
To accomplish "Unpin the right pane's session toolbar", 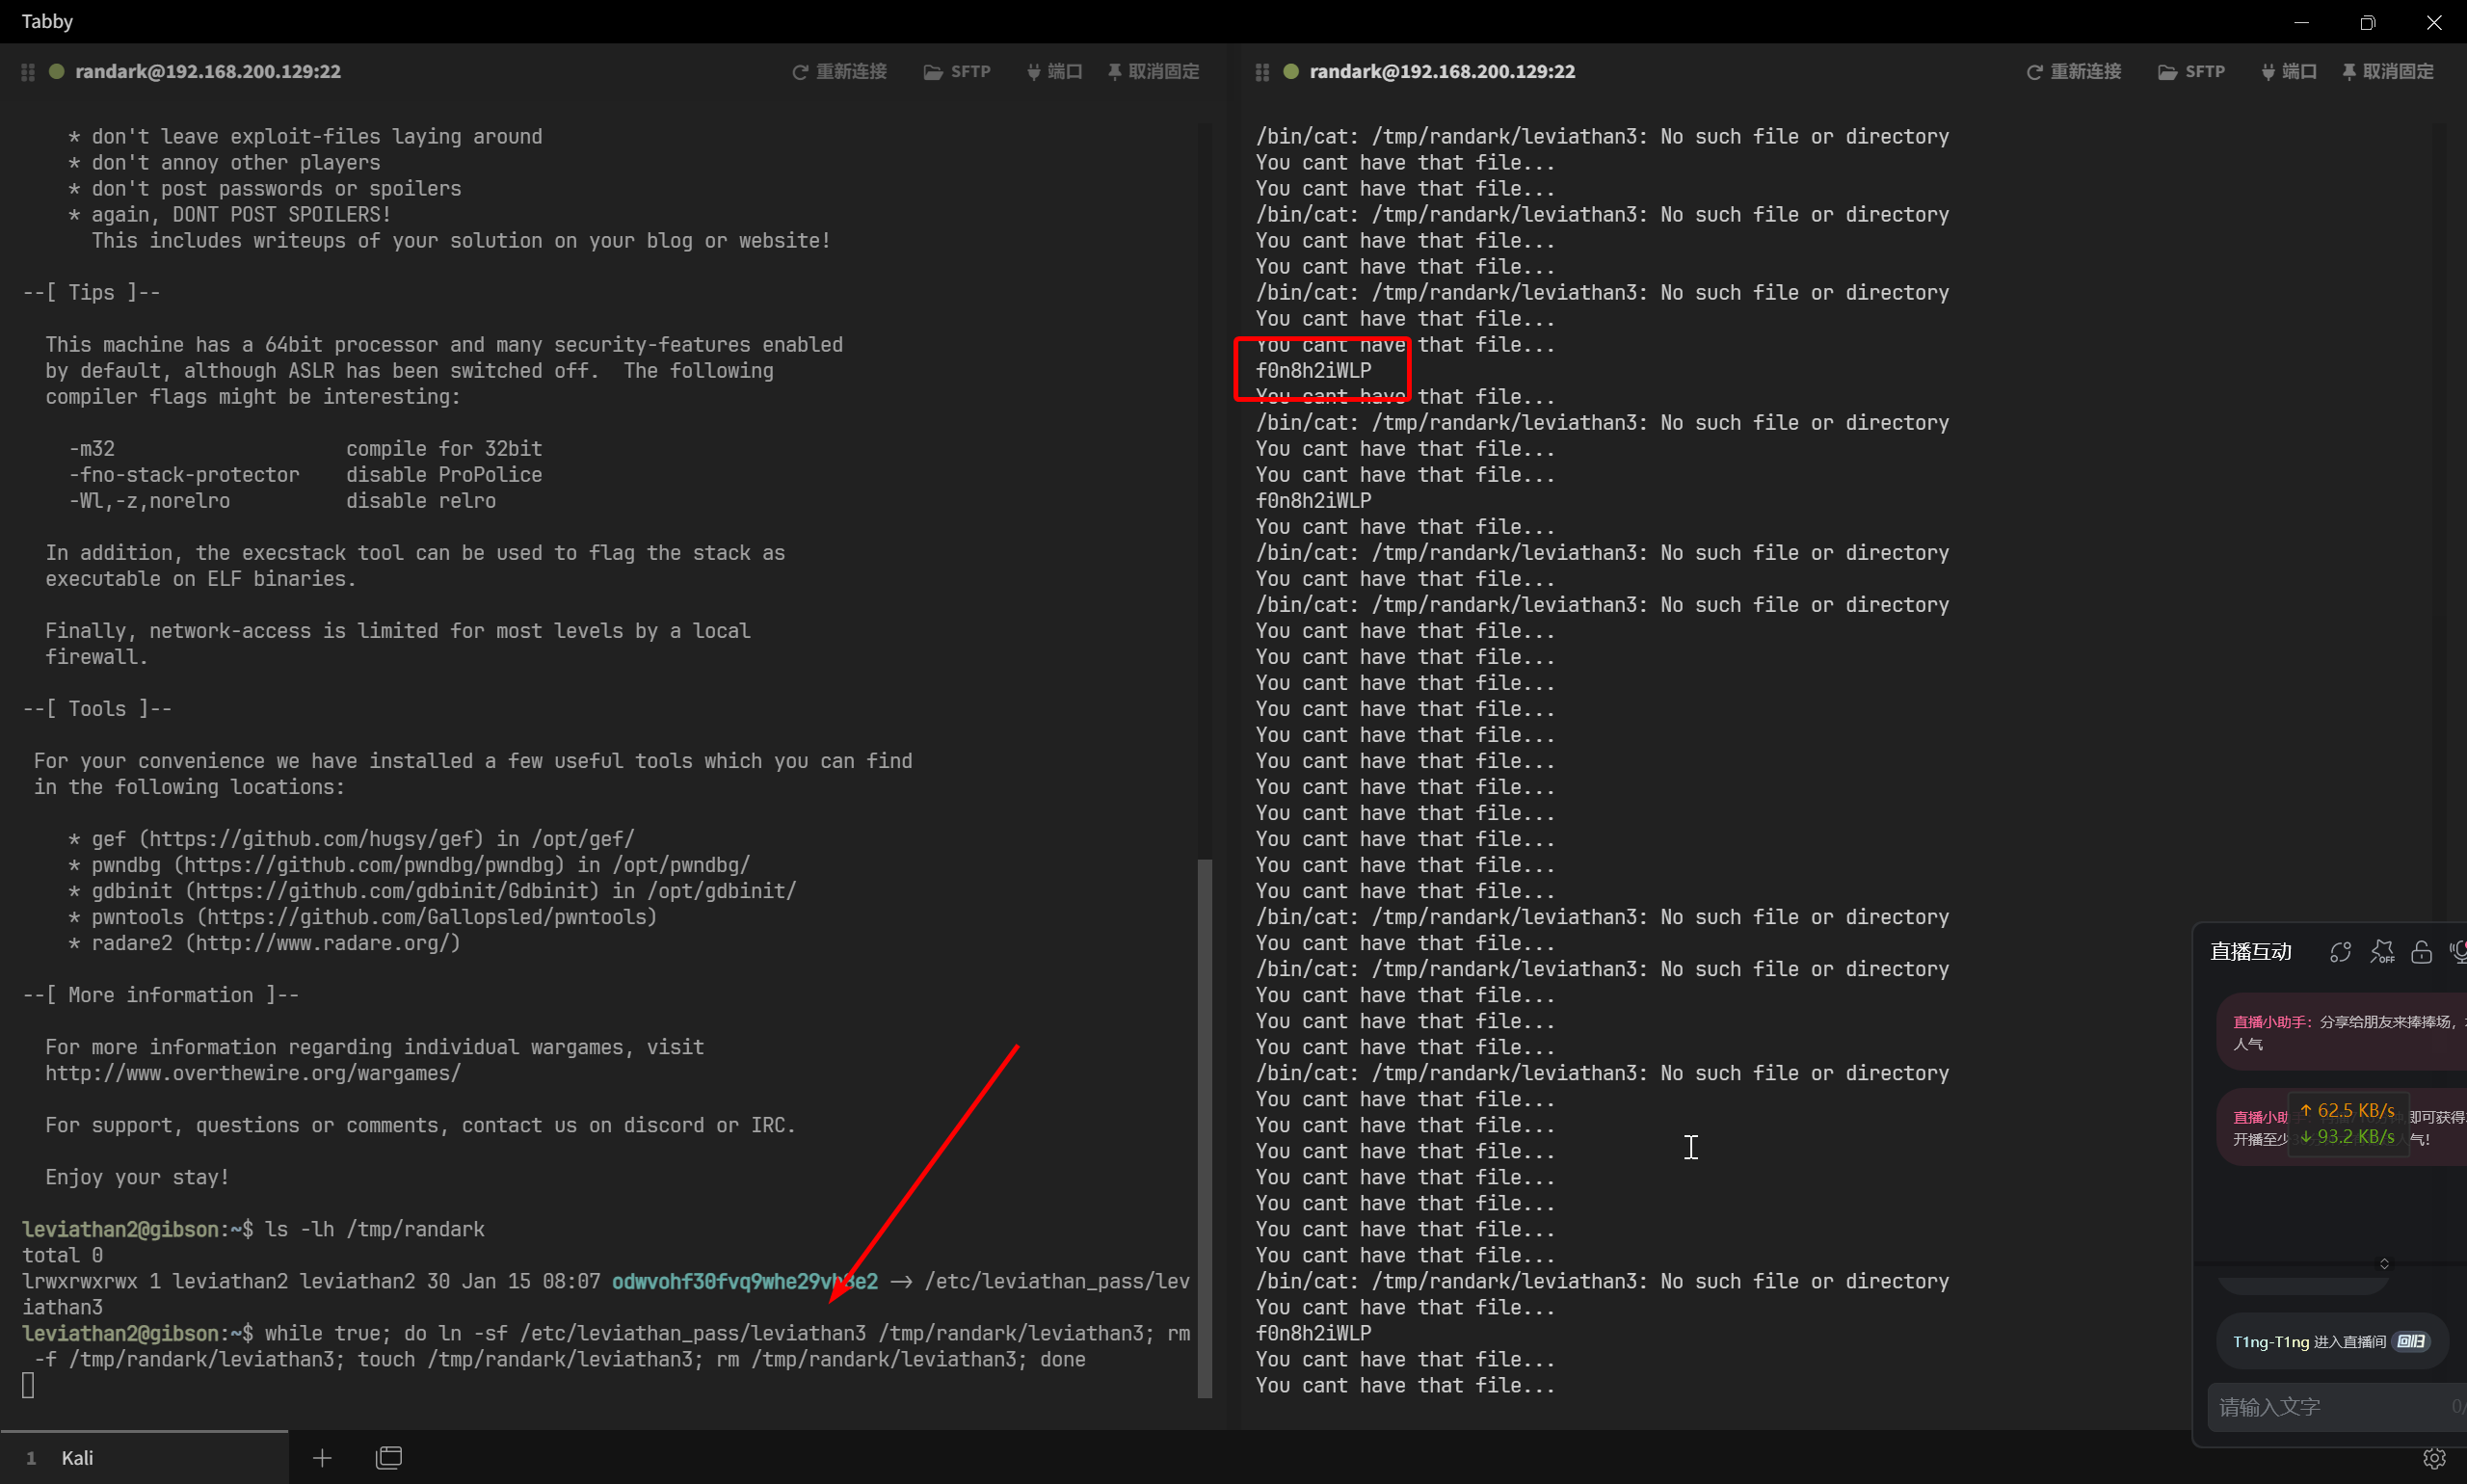I will 2388,72.
